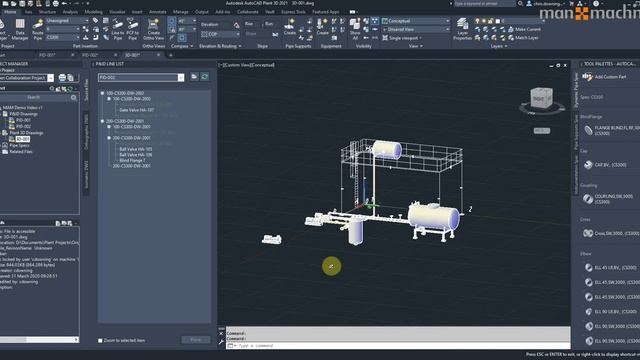Click Add Custom Part in tool palette
The image size is (640, 360).
pos(604,77)
